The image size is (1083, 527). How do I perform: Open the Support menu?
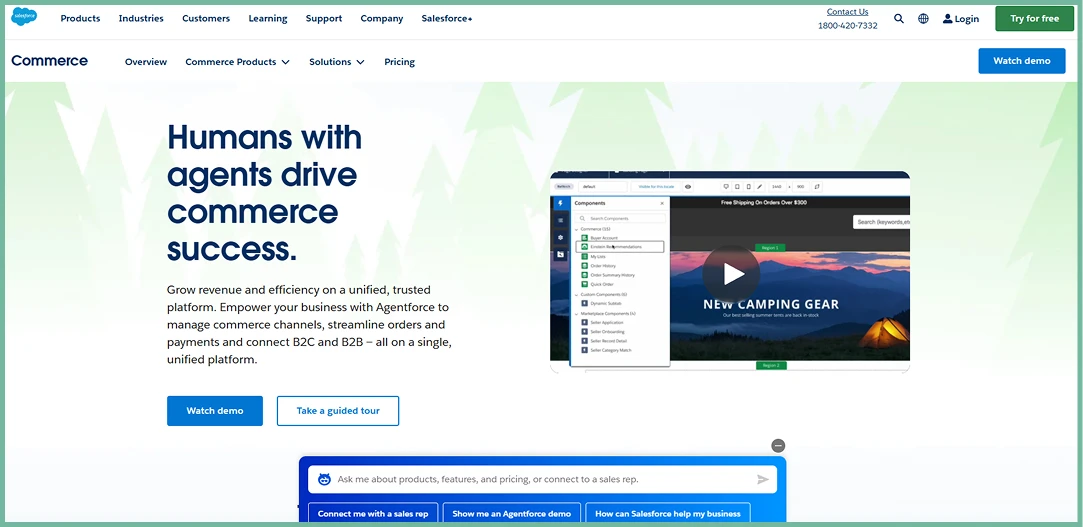coord(324,19)
